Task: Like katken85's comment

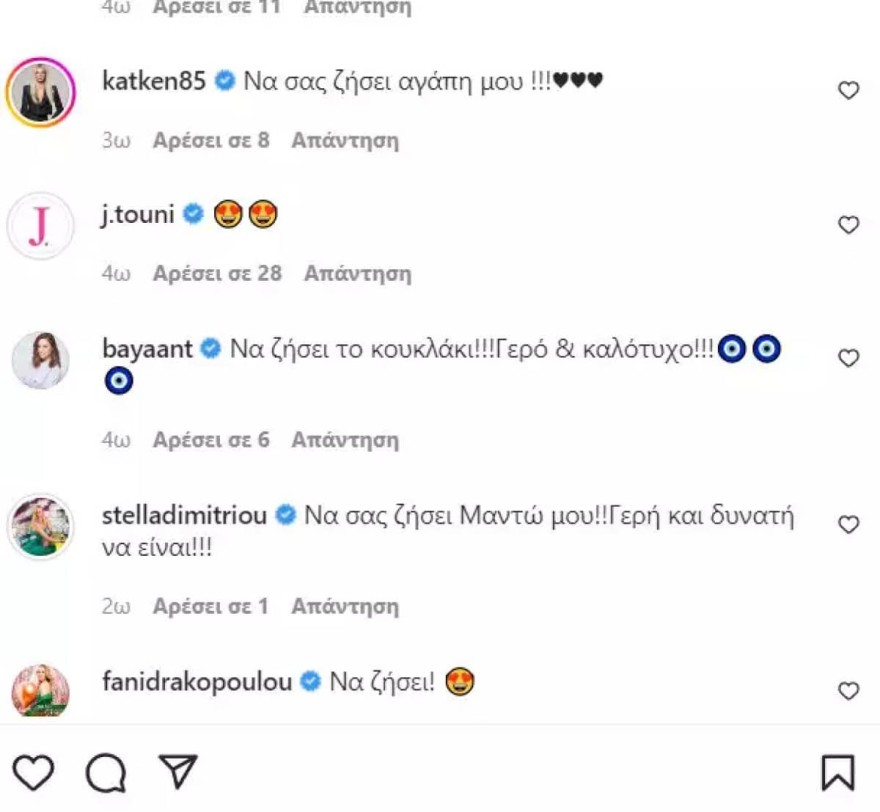Action: click(x=848, y=91)
